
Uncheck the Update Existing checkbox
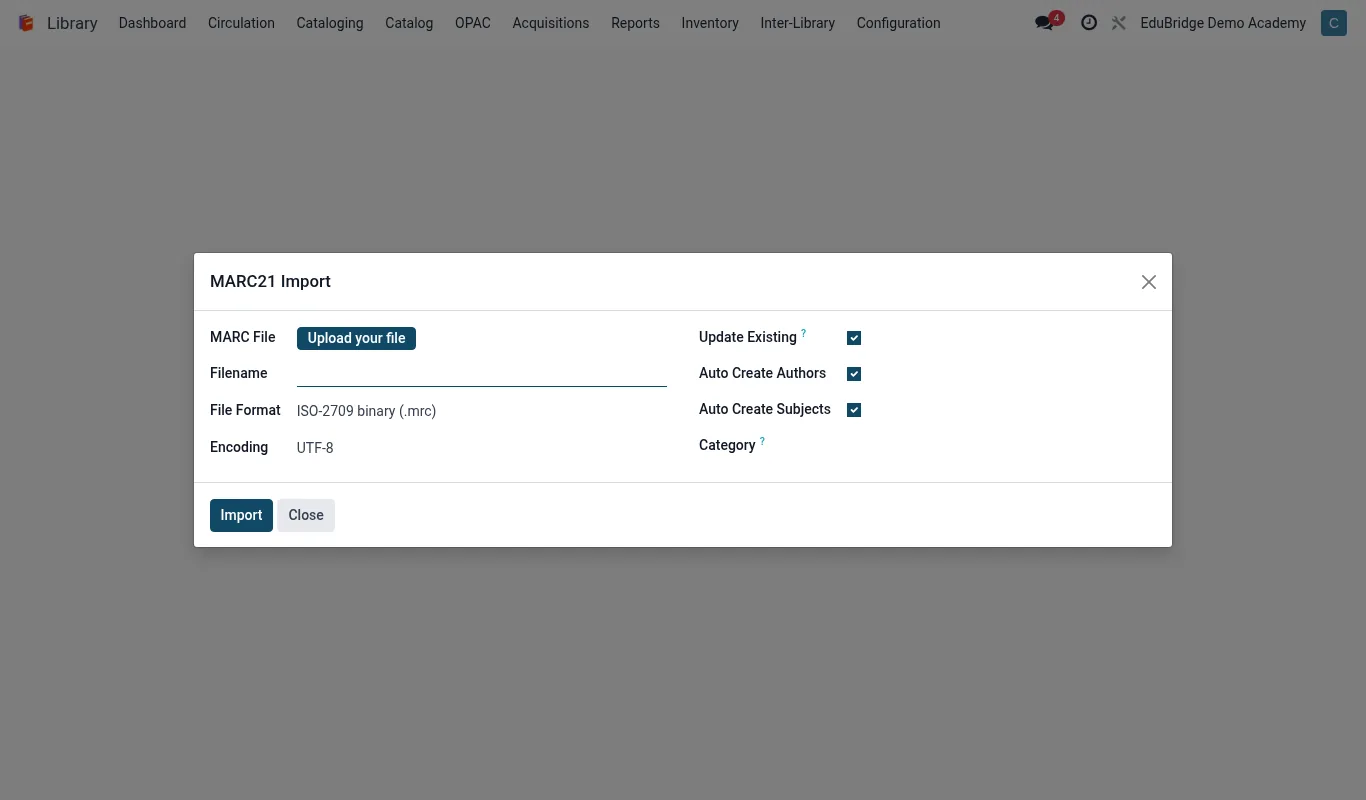tap(854, 338)
